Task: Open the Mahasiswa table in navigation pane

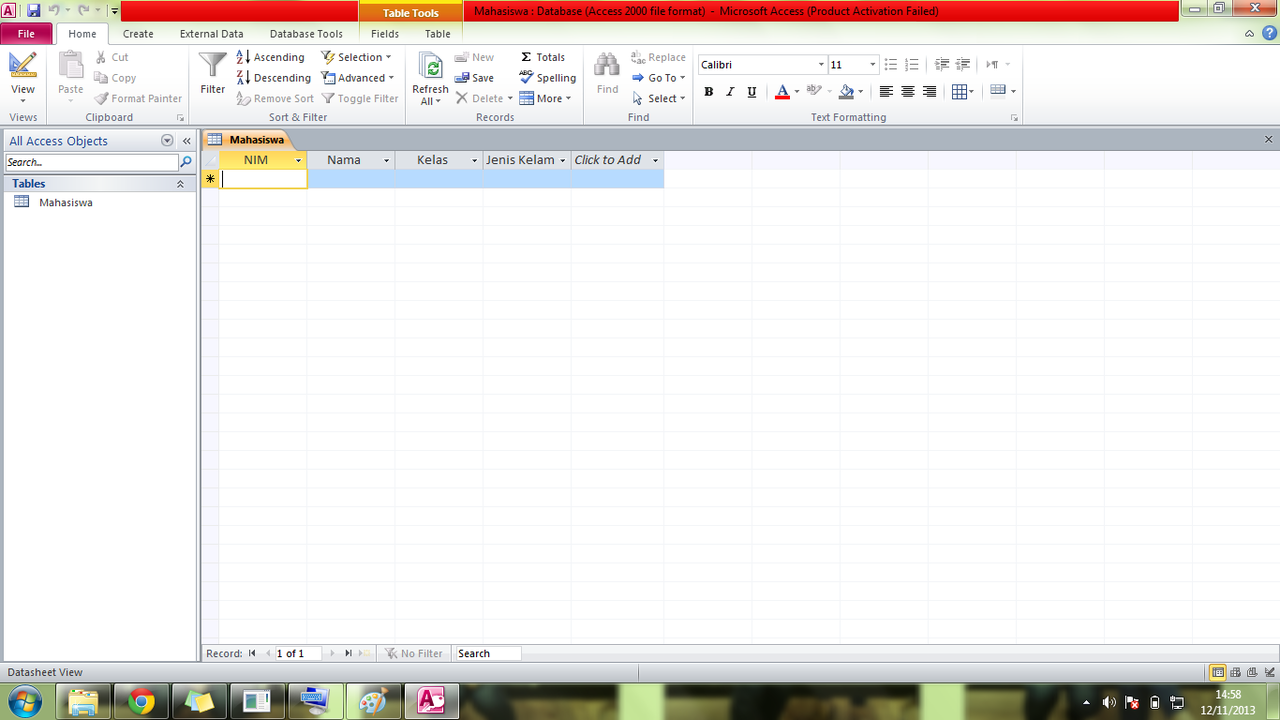Action: (66, 202)
